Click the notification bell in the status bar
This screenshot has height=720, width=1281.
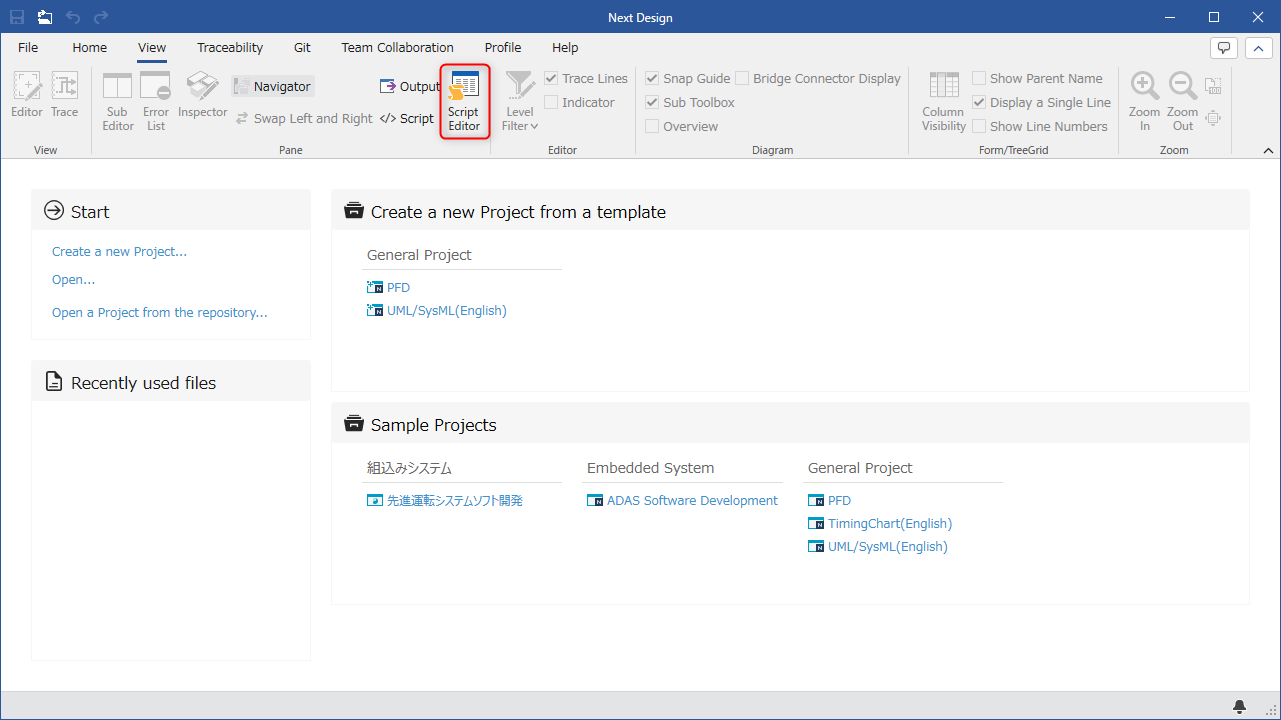(x=1240, y=706)
